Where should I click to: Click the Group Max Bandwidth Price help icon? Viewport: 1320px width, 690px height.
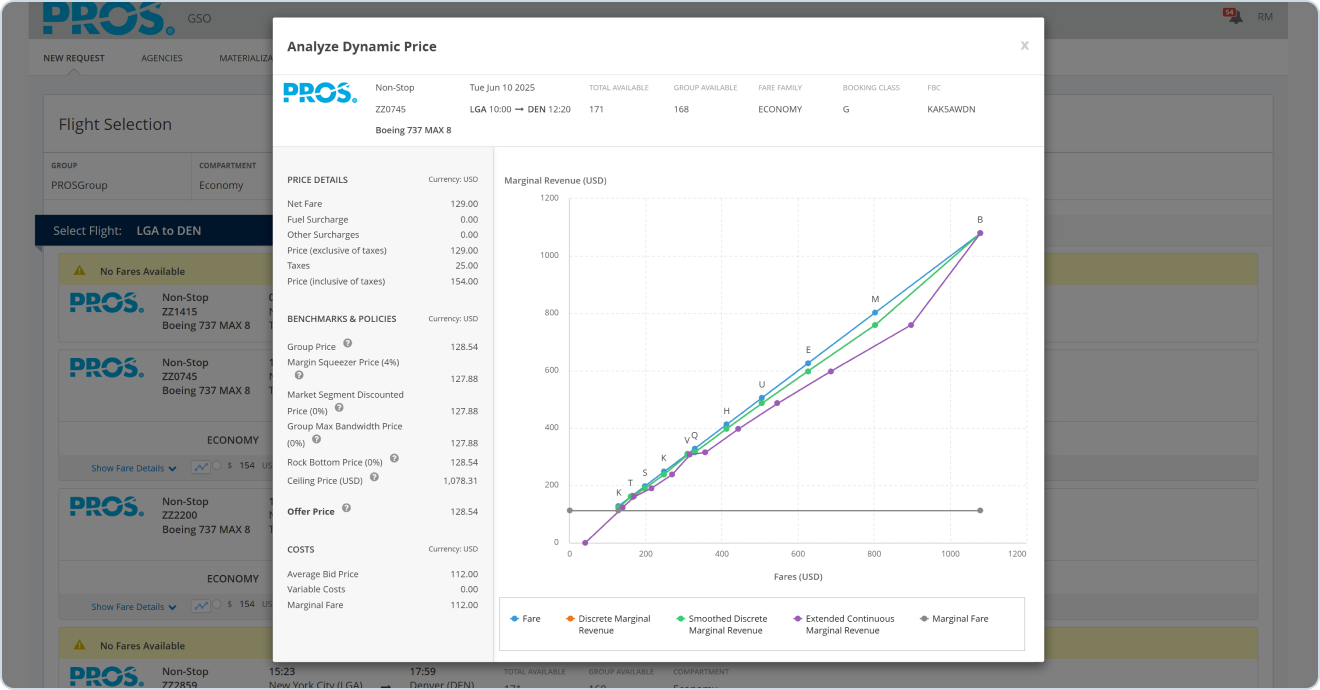(x=318, y=439)
